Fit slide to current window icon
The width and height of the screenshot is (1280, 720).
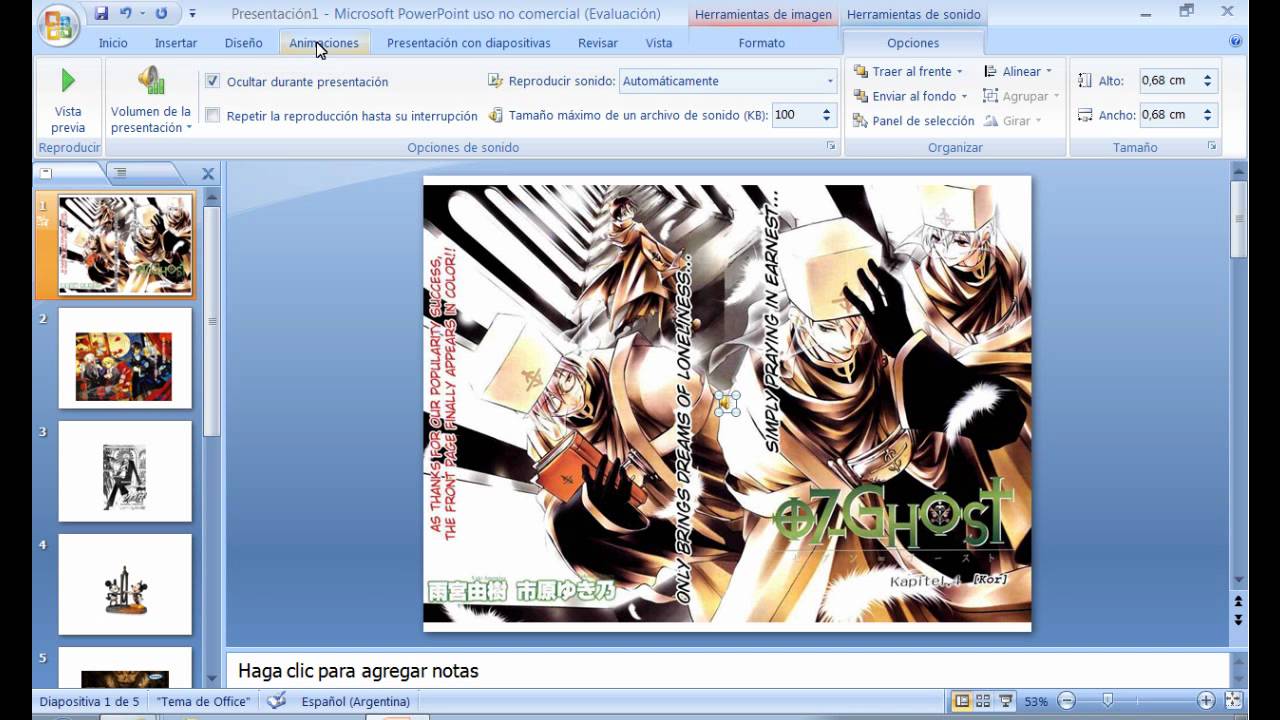tap(1234, 701)
